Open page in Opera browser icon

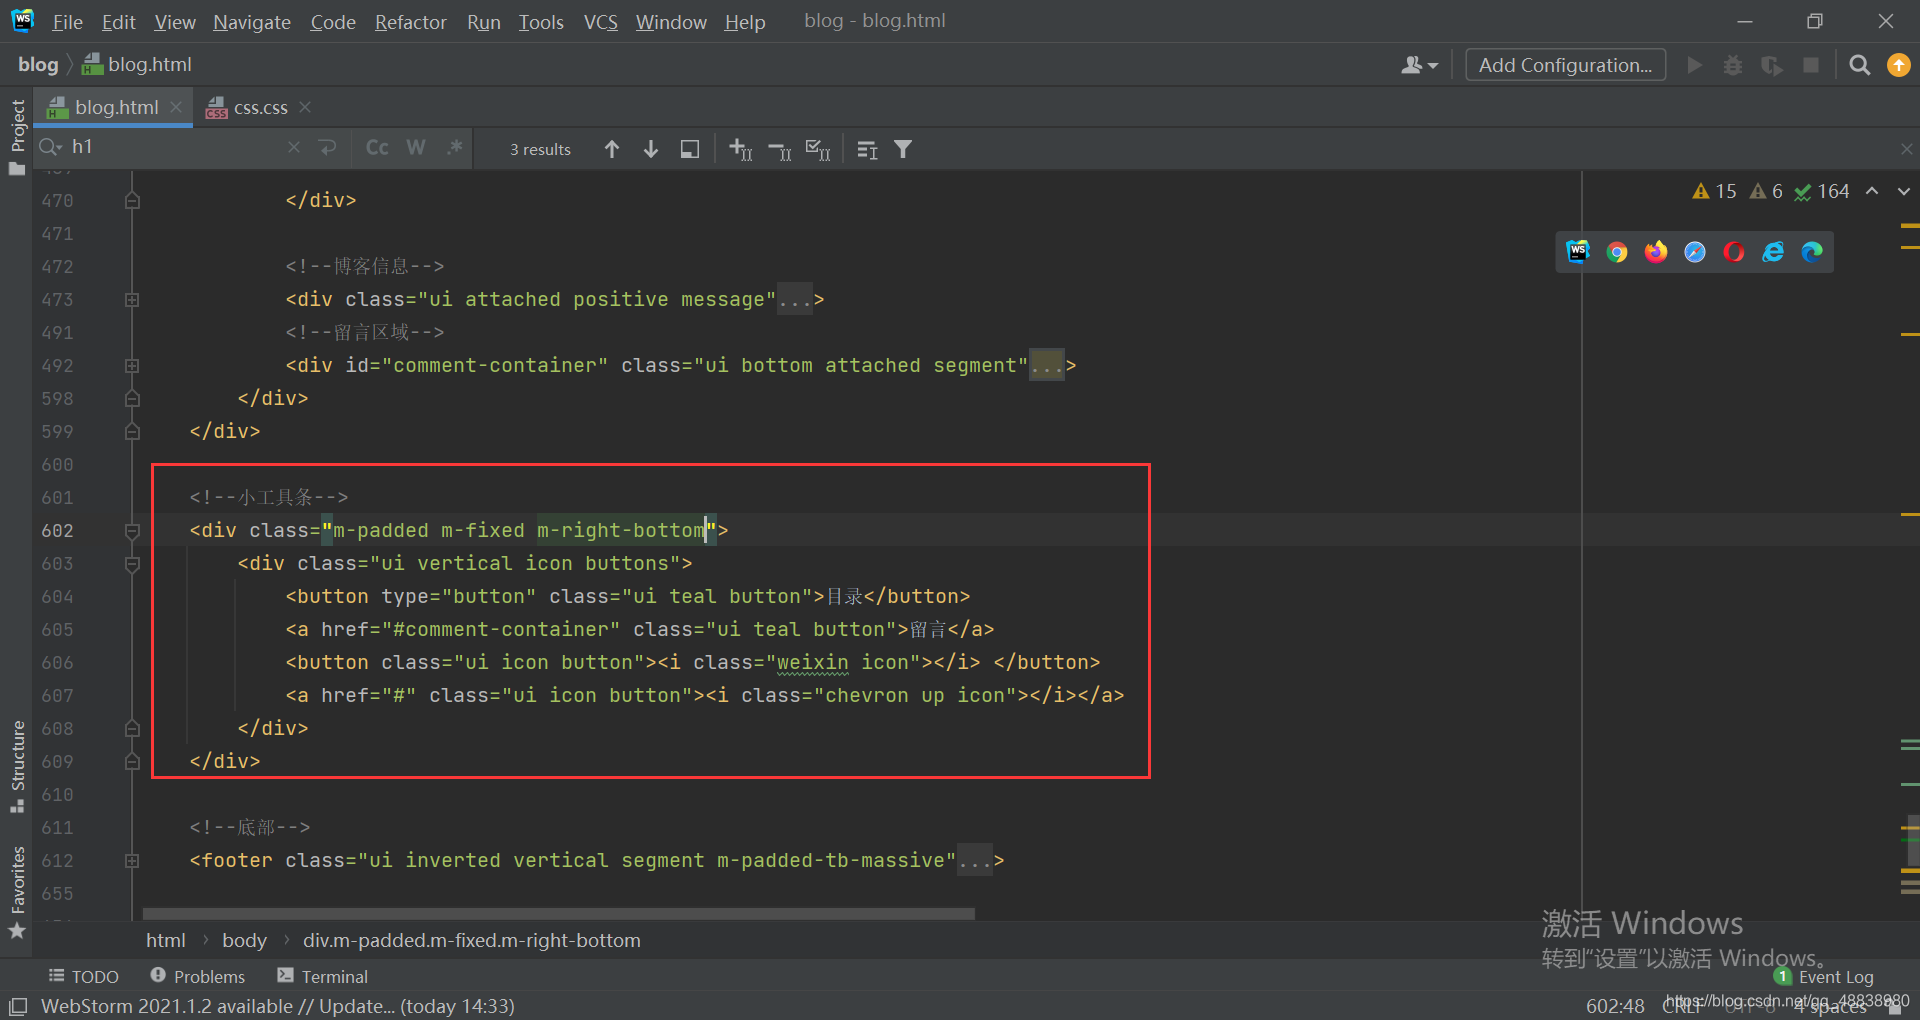(1734, 252)
